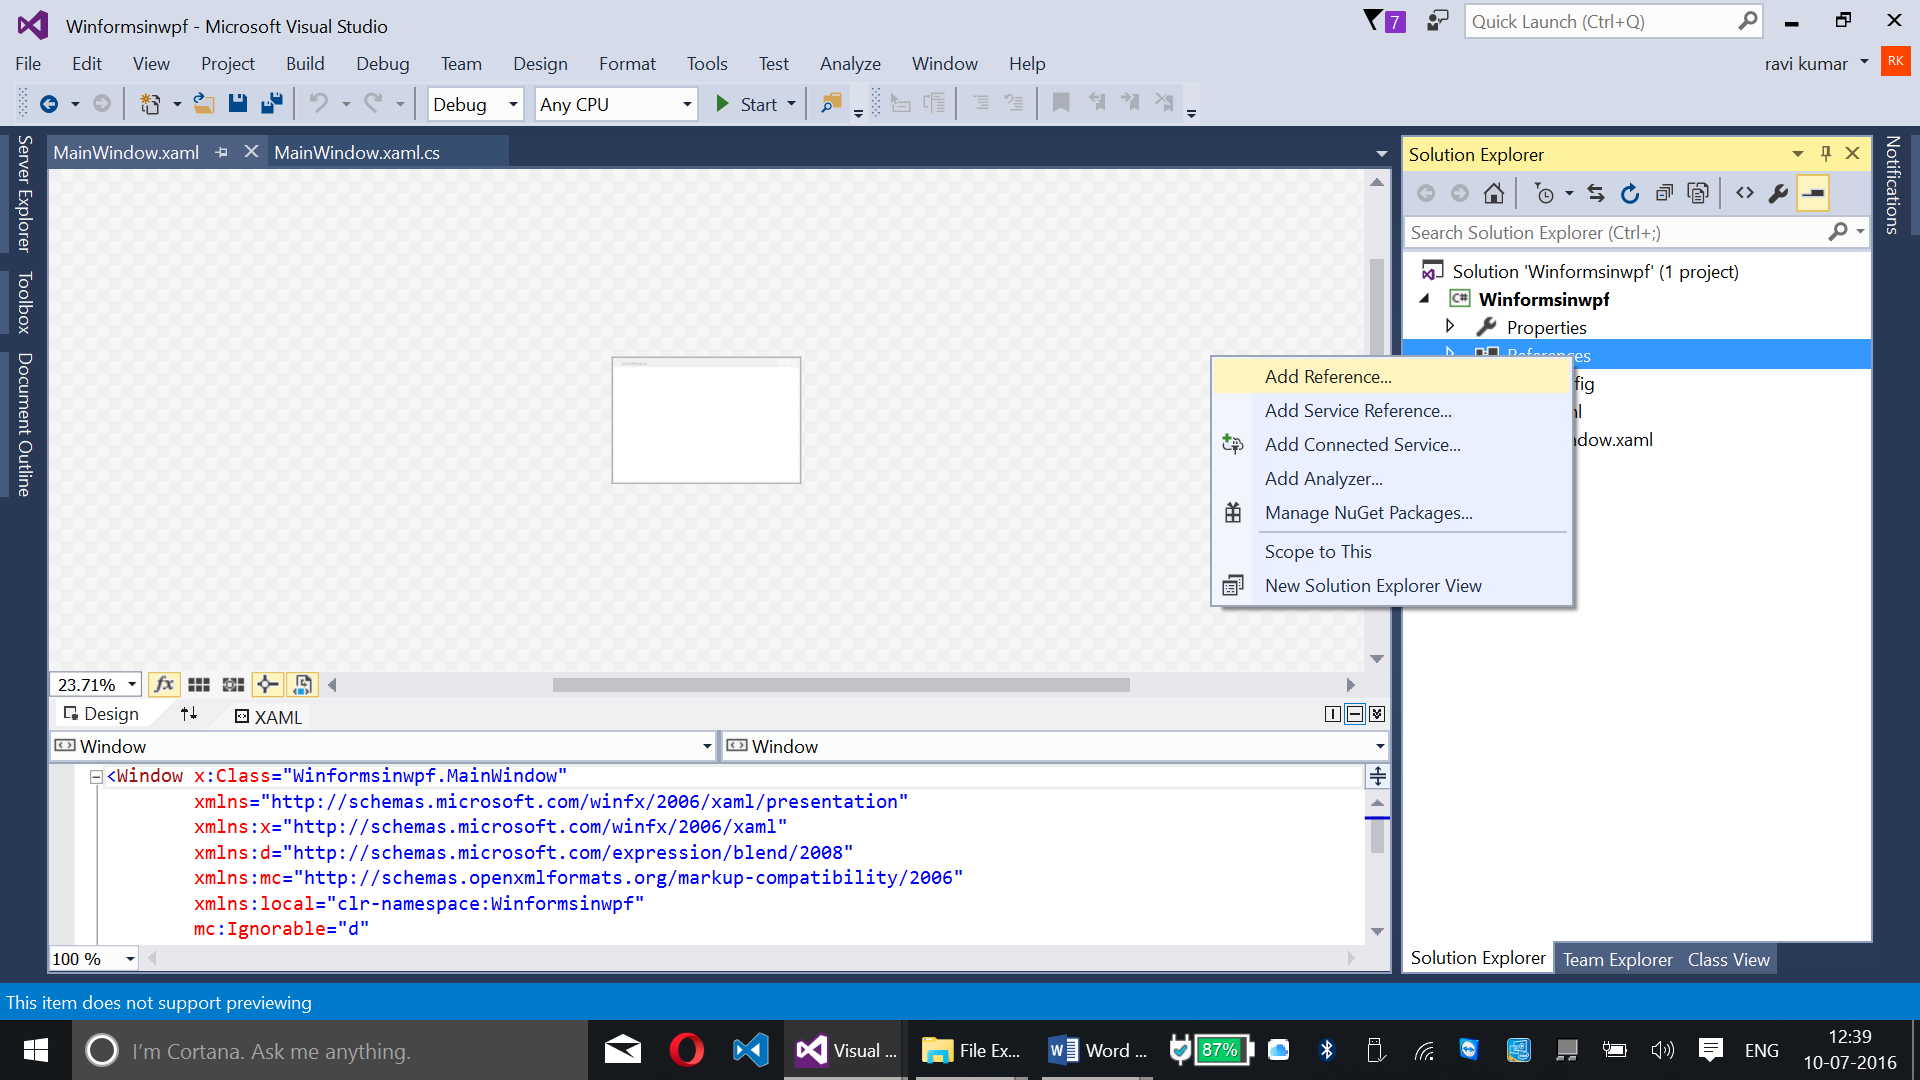Toggle snap to gridlines button
1920x1080 pixels.
[x=233, y=685]
